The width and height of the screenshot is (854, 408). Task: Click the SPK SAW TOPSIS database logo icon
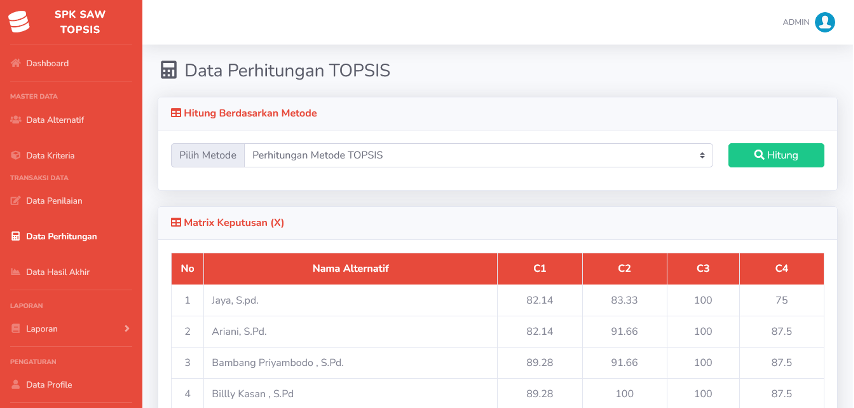[19, 22]
